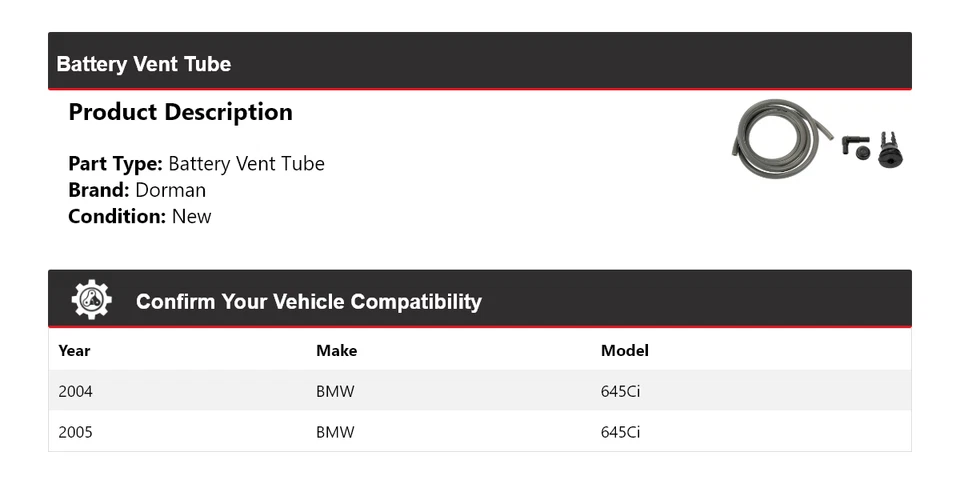Click the Brand: Dorman line
The height and width of the screenshot is (484, 960).
click(x=137, y=190)
